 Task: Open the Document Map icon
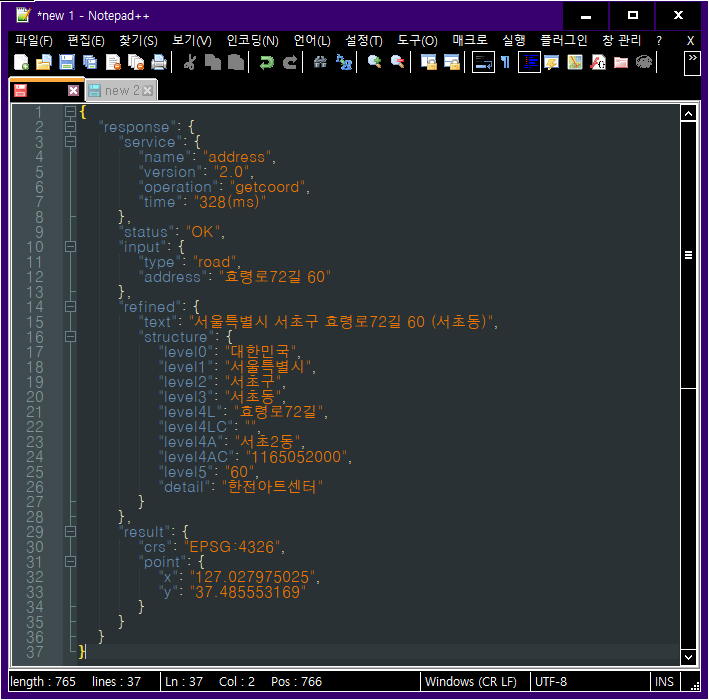[575, 62]
